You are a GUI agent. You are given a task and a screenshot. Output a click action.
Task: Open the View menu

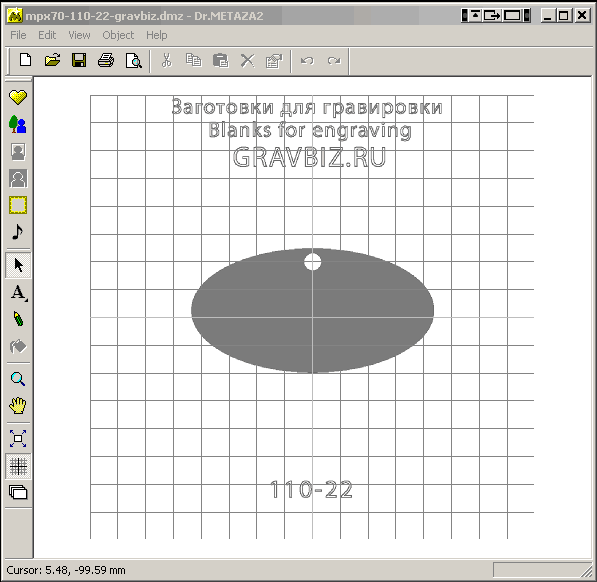click(79, 35)
